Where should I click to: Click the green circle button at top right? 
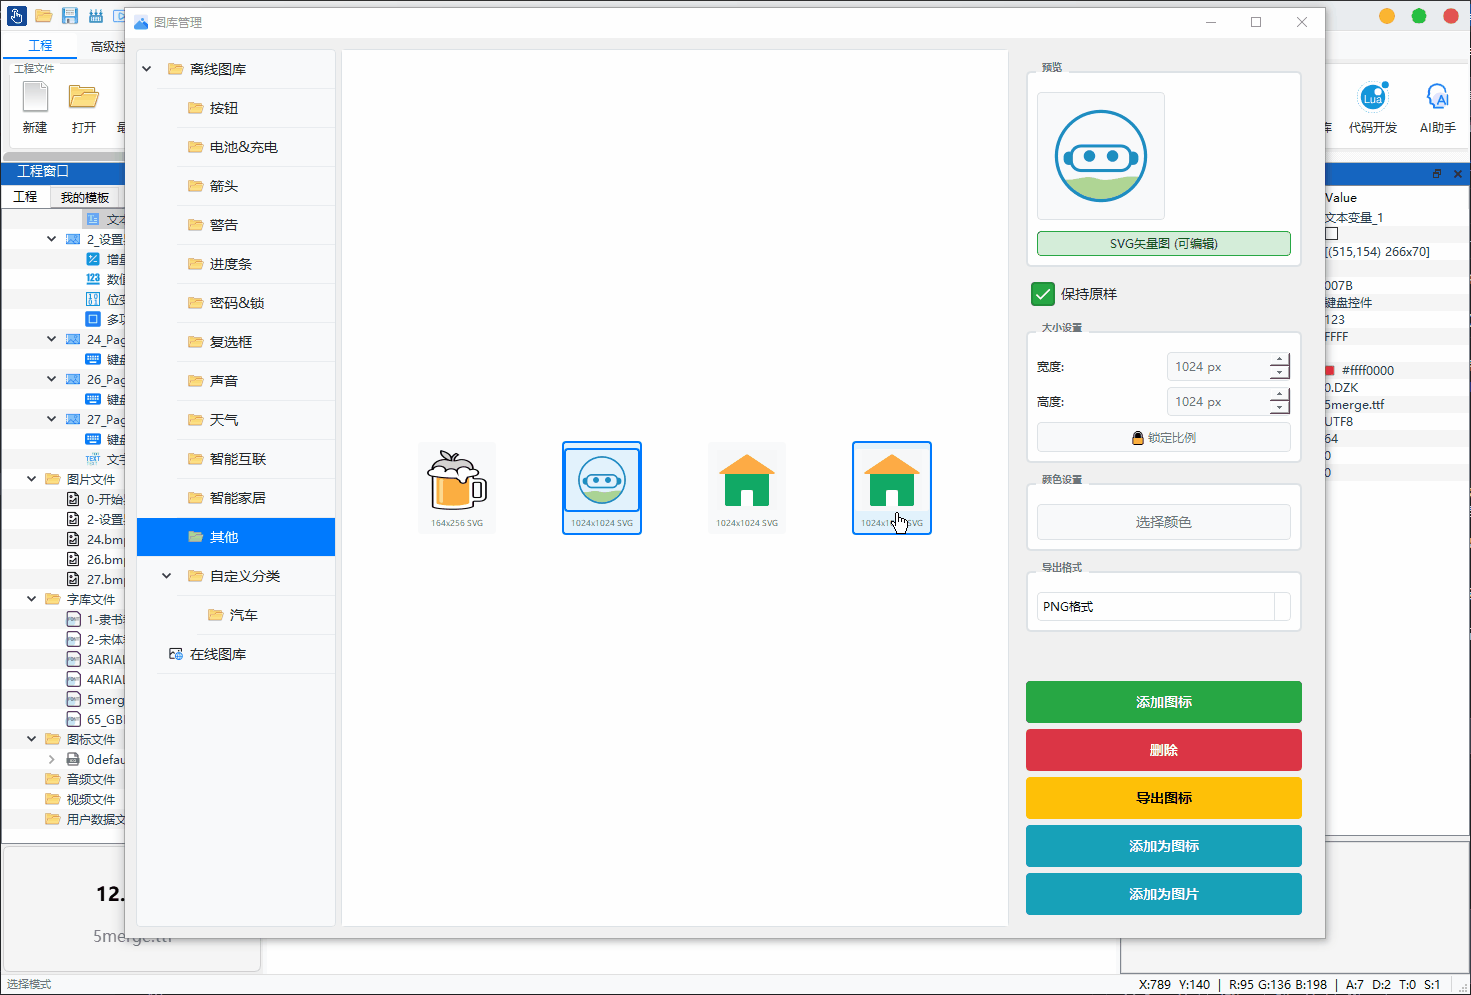1419,16
